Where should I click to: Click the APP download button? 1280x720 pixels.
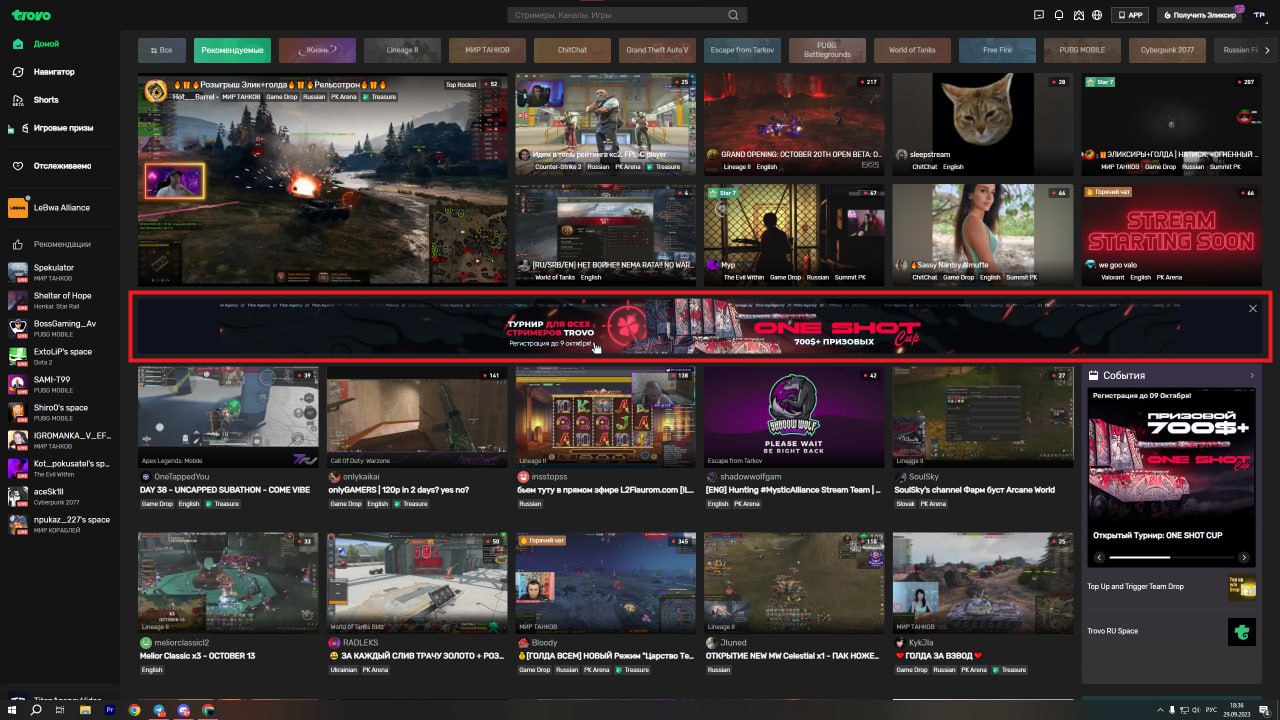pos(1130,15)
